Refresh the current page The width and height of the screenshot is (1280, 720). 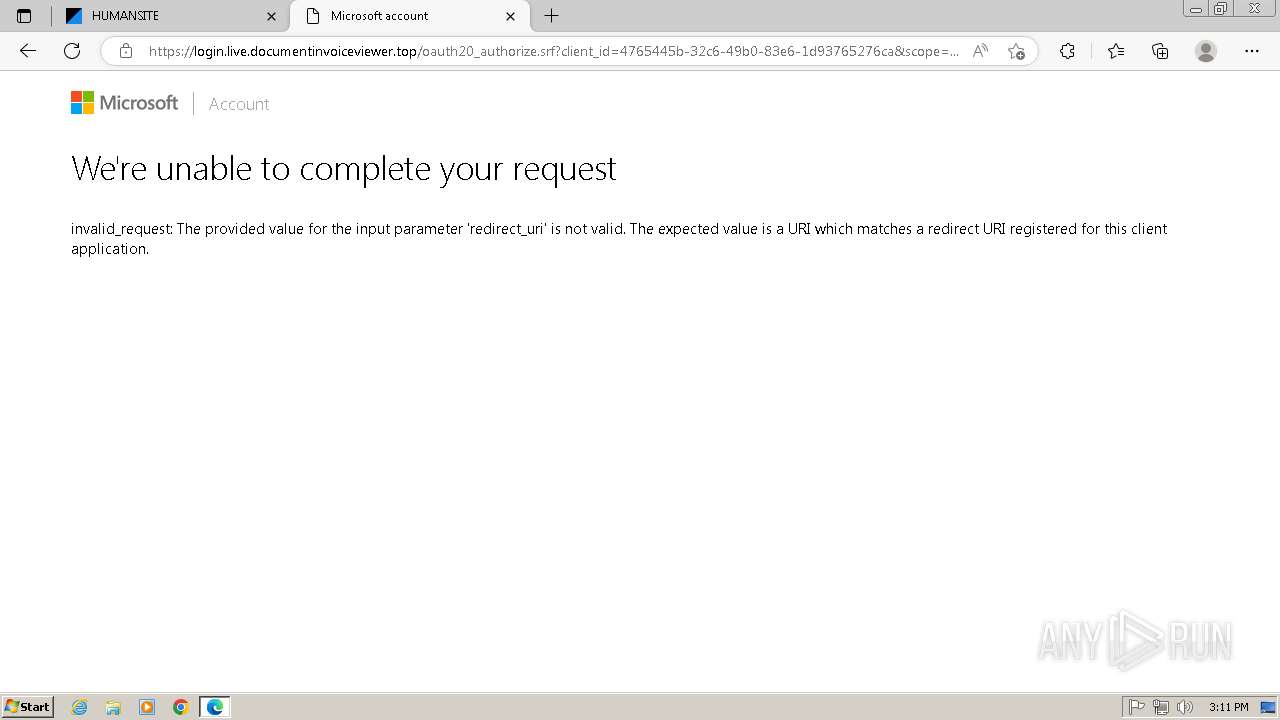(x=72, y=51)
